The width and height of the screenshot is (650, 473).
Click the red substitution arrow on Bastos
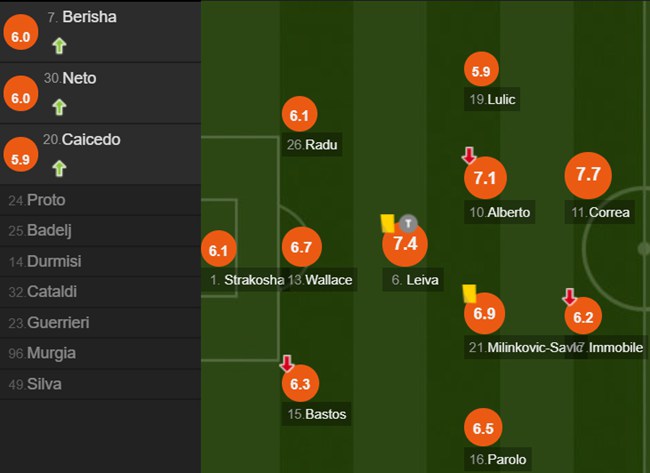pyautogui.click(x=287, y=363)
